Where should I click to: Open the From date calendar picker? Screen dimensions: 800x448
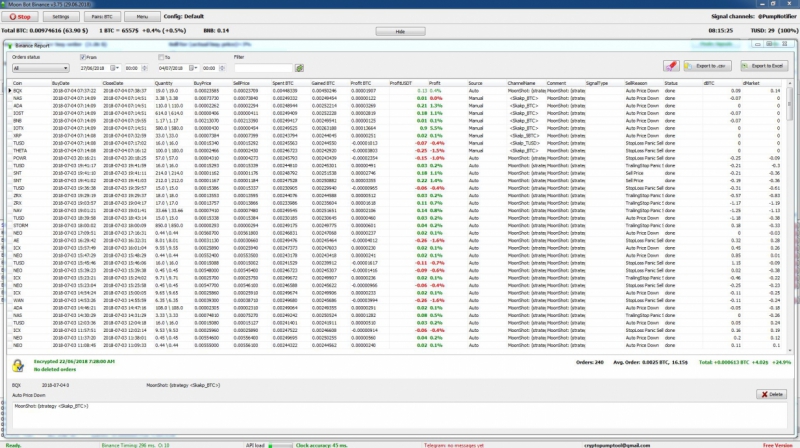tap(114, 68)
